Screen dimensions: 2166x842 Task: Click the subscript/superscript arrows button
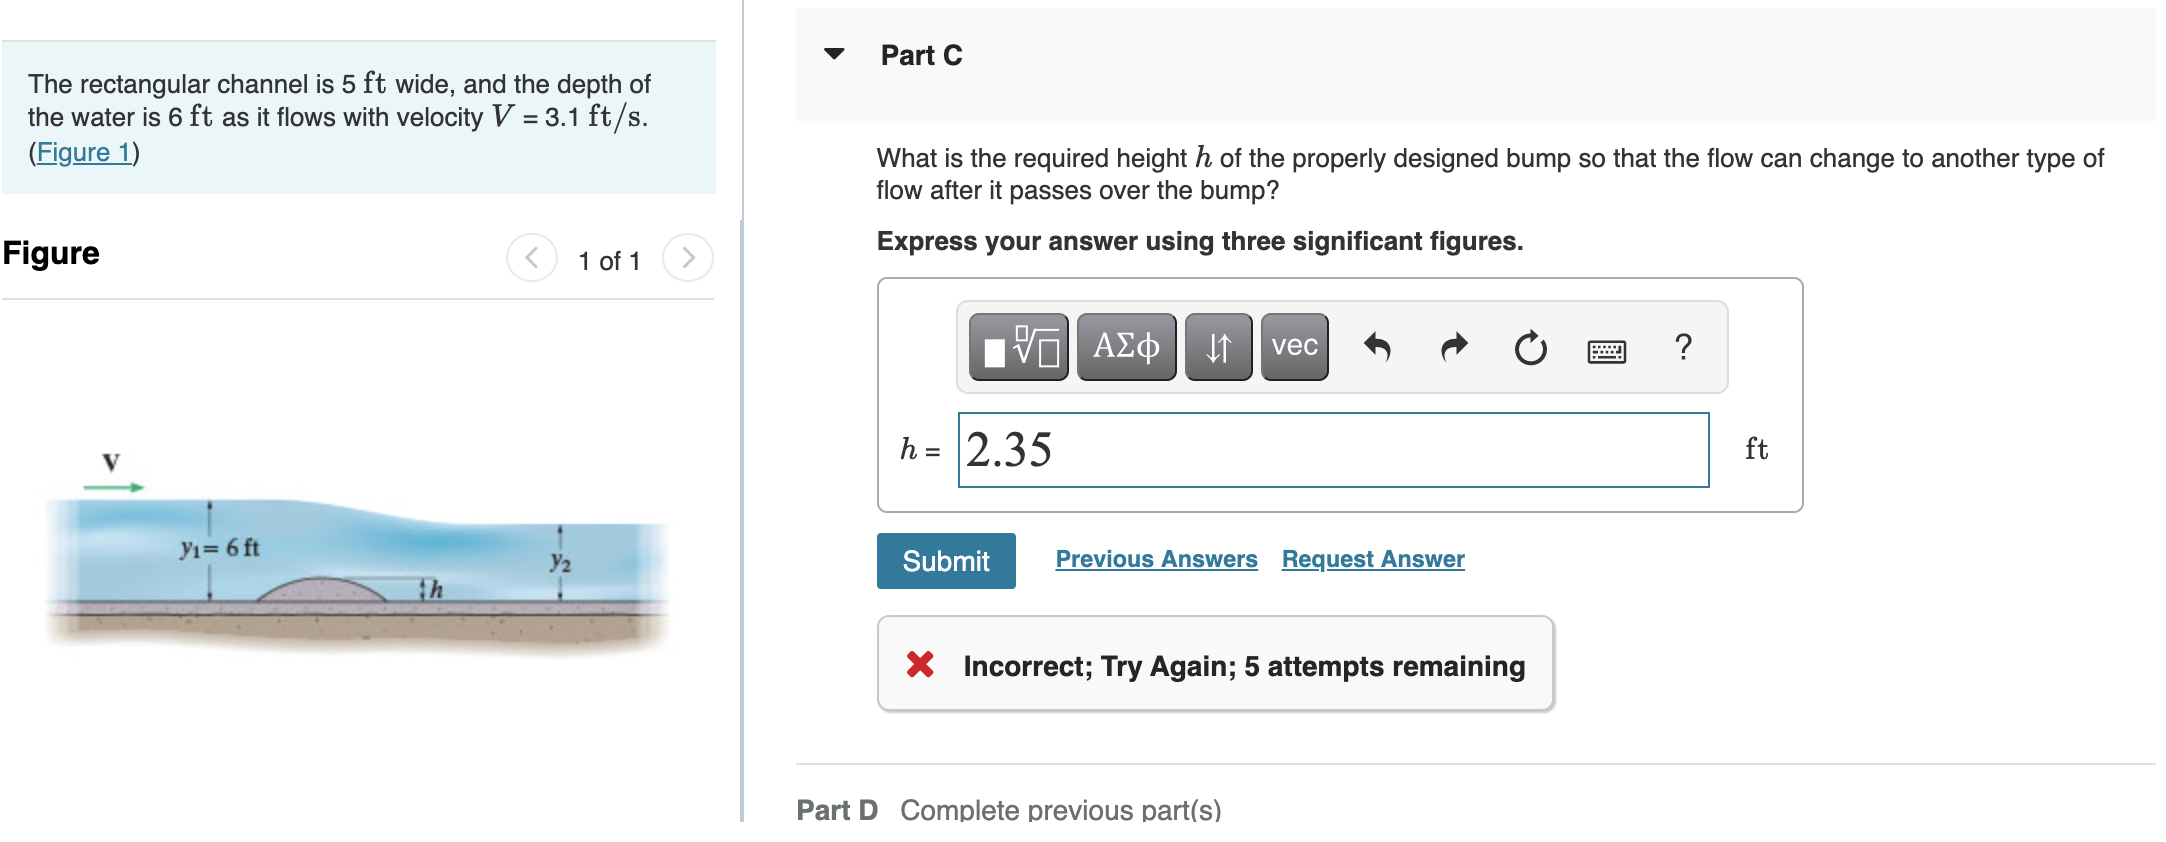coord(1218,347)
